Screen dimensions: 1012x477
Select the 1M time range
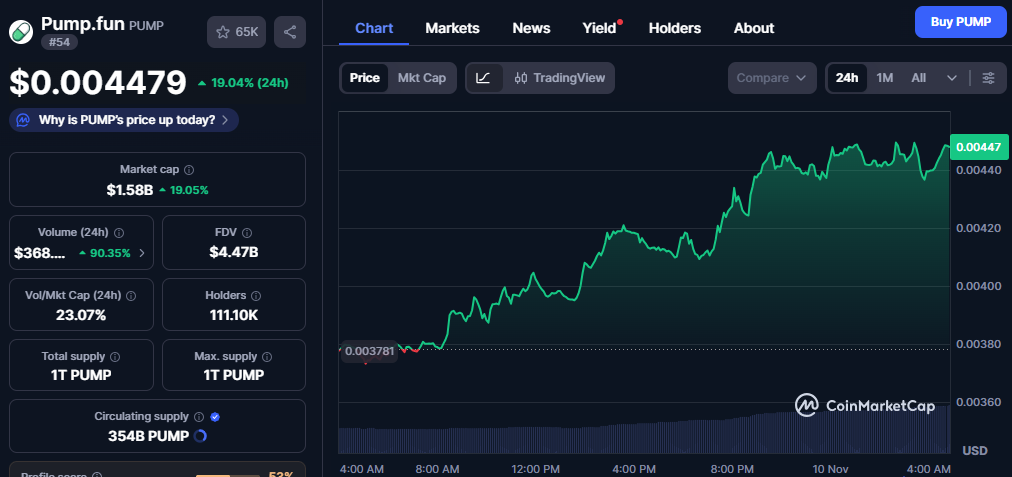[x=884, y=78]
